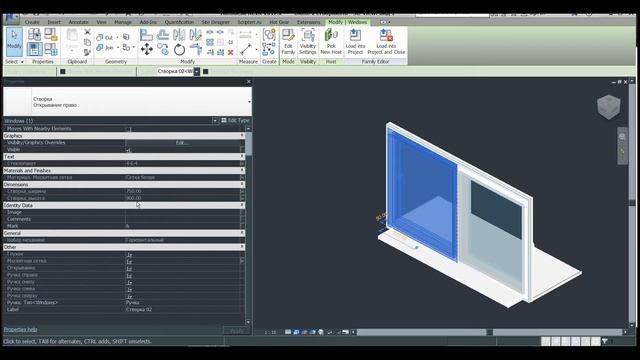Viewport: 640px width, 360px height.
Task: Click Pick New Host
Action: click(x=331, y=42)
